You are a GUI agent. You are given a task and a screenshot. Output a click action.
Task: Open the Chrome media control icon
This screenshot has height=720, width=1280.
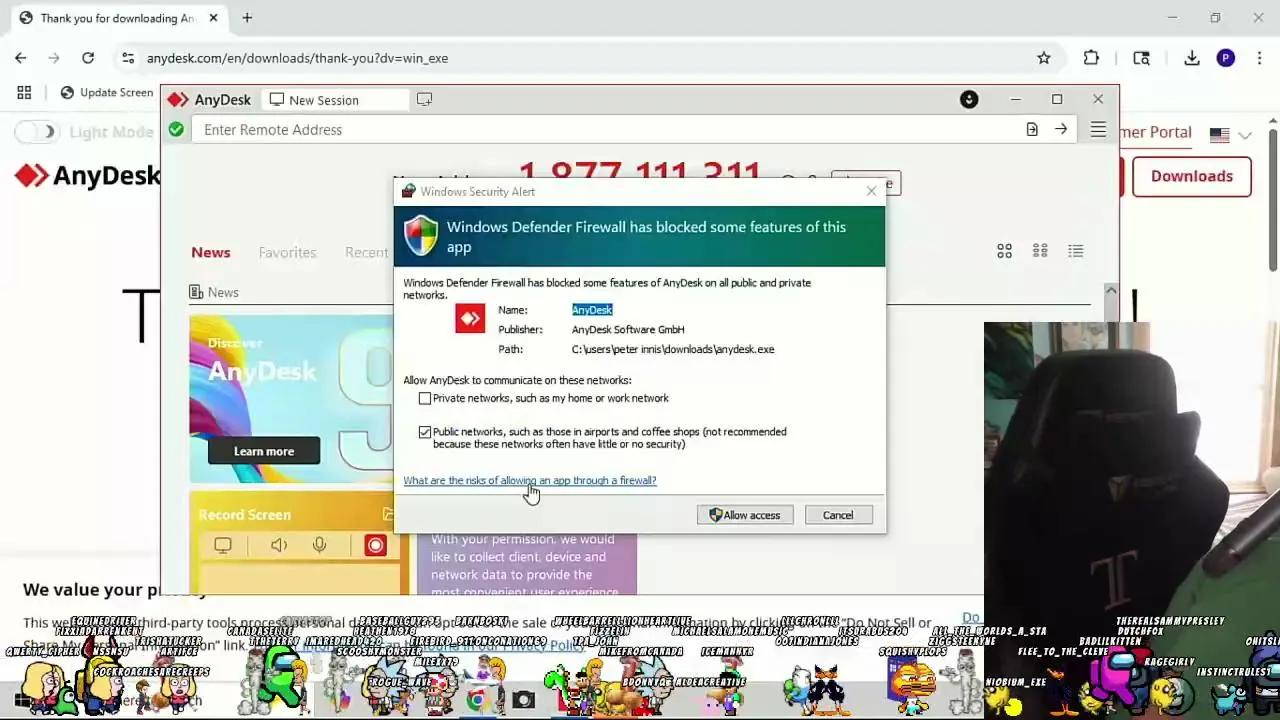pyautogui.click(x=1141, y=58)
